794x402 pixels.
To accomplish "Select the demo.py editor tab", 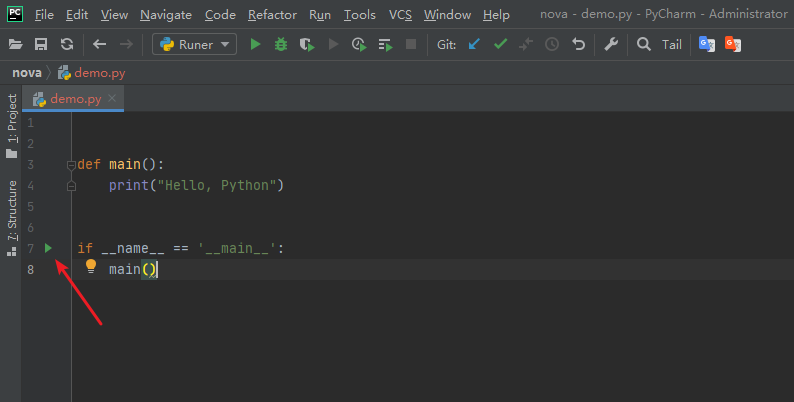I will tap(75, 99).
